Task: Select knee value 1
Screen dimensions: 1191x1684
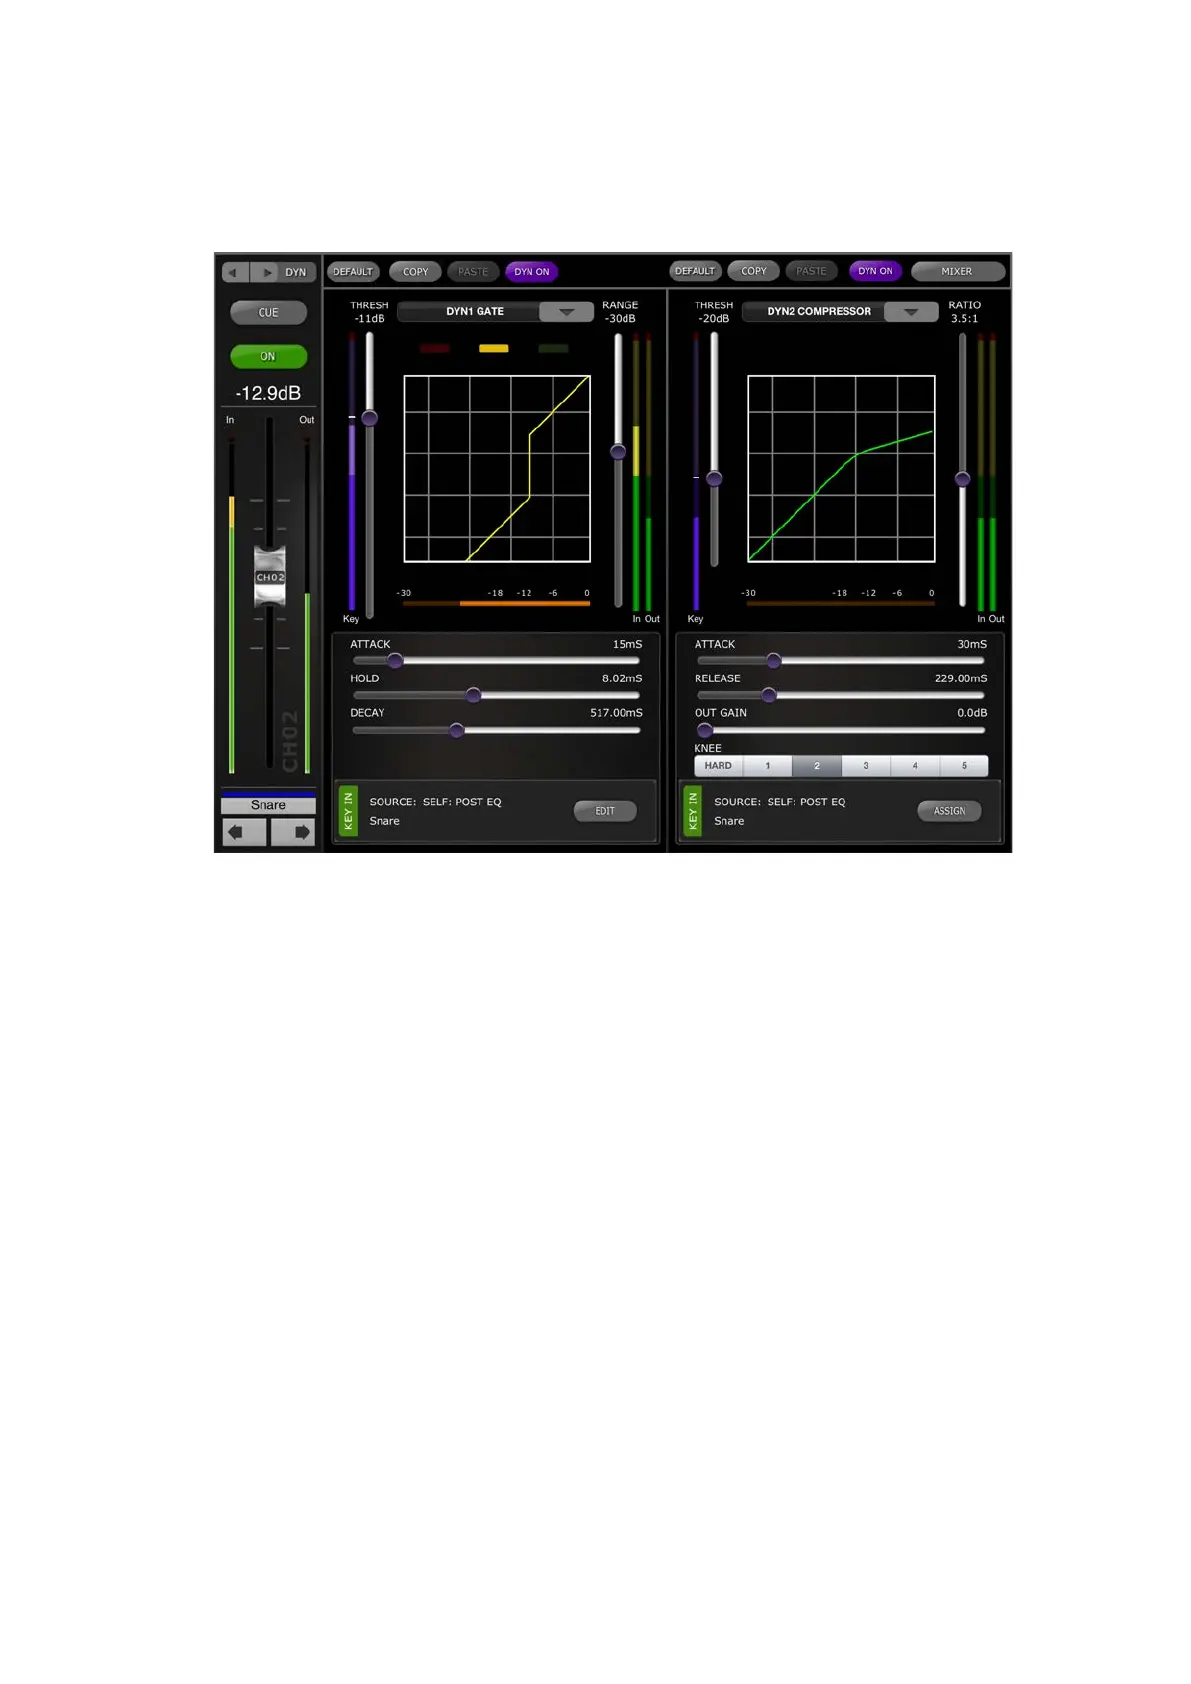Action: 768,766
